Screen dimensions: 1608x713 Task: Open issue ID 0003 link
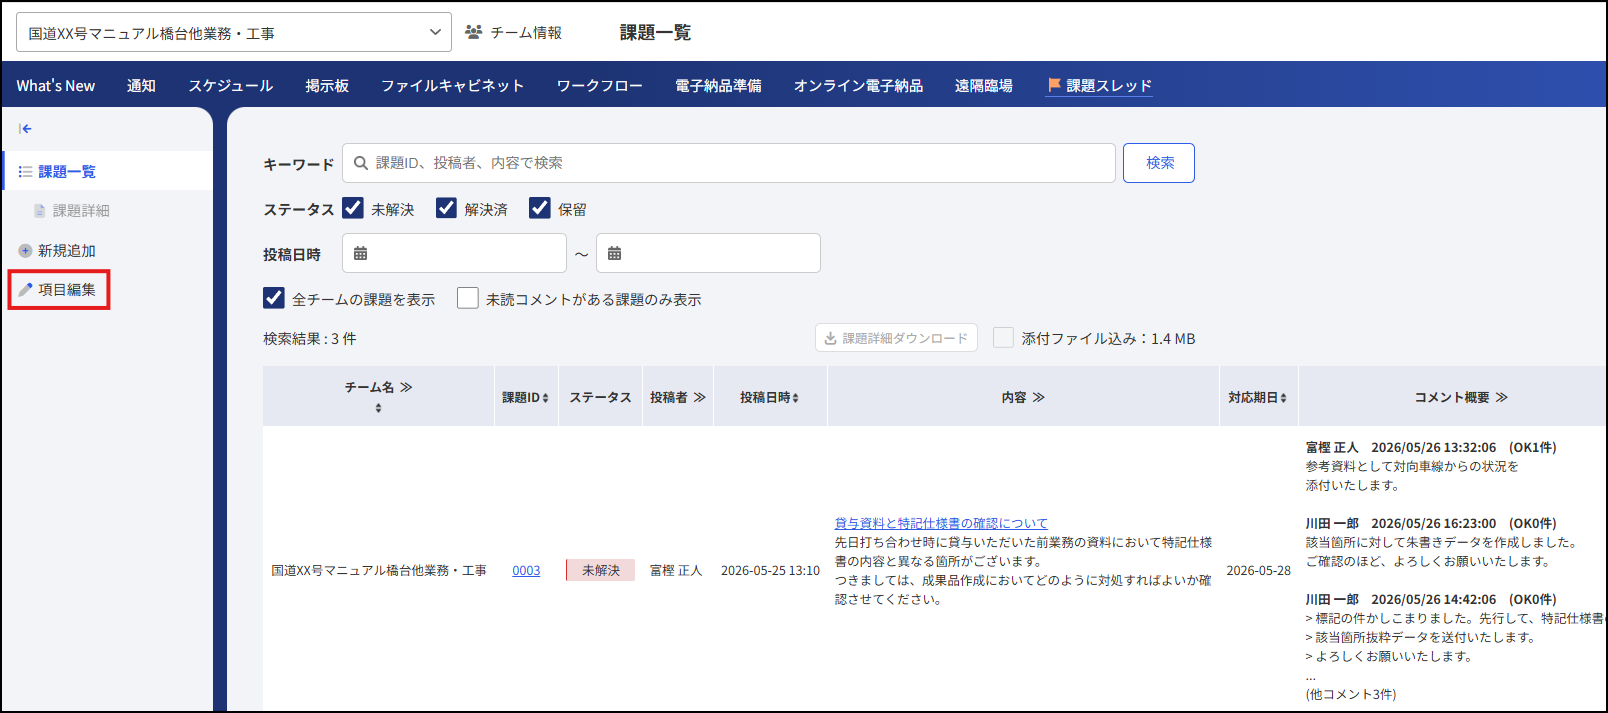click(526, 571)
